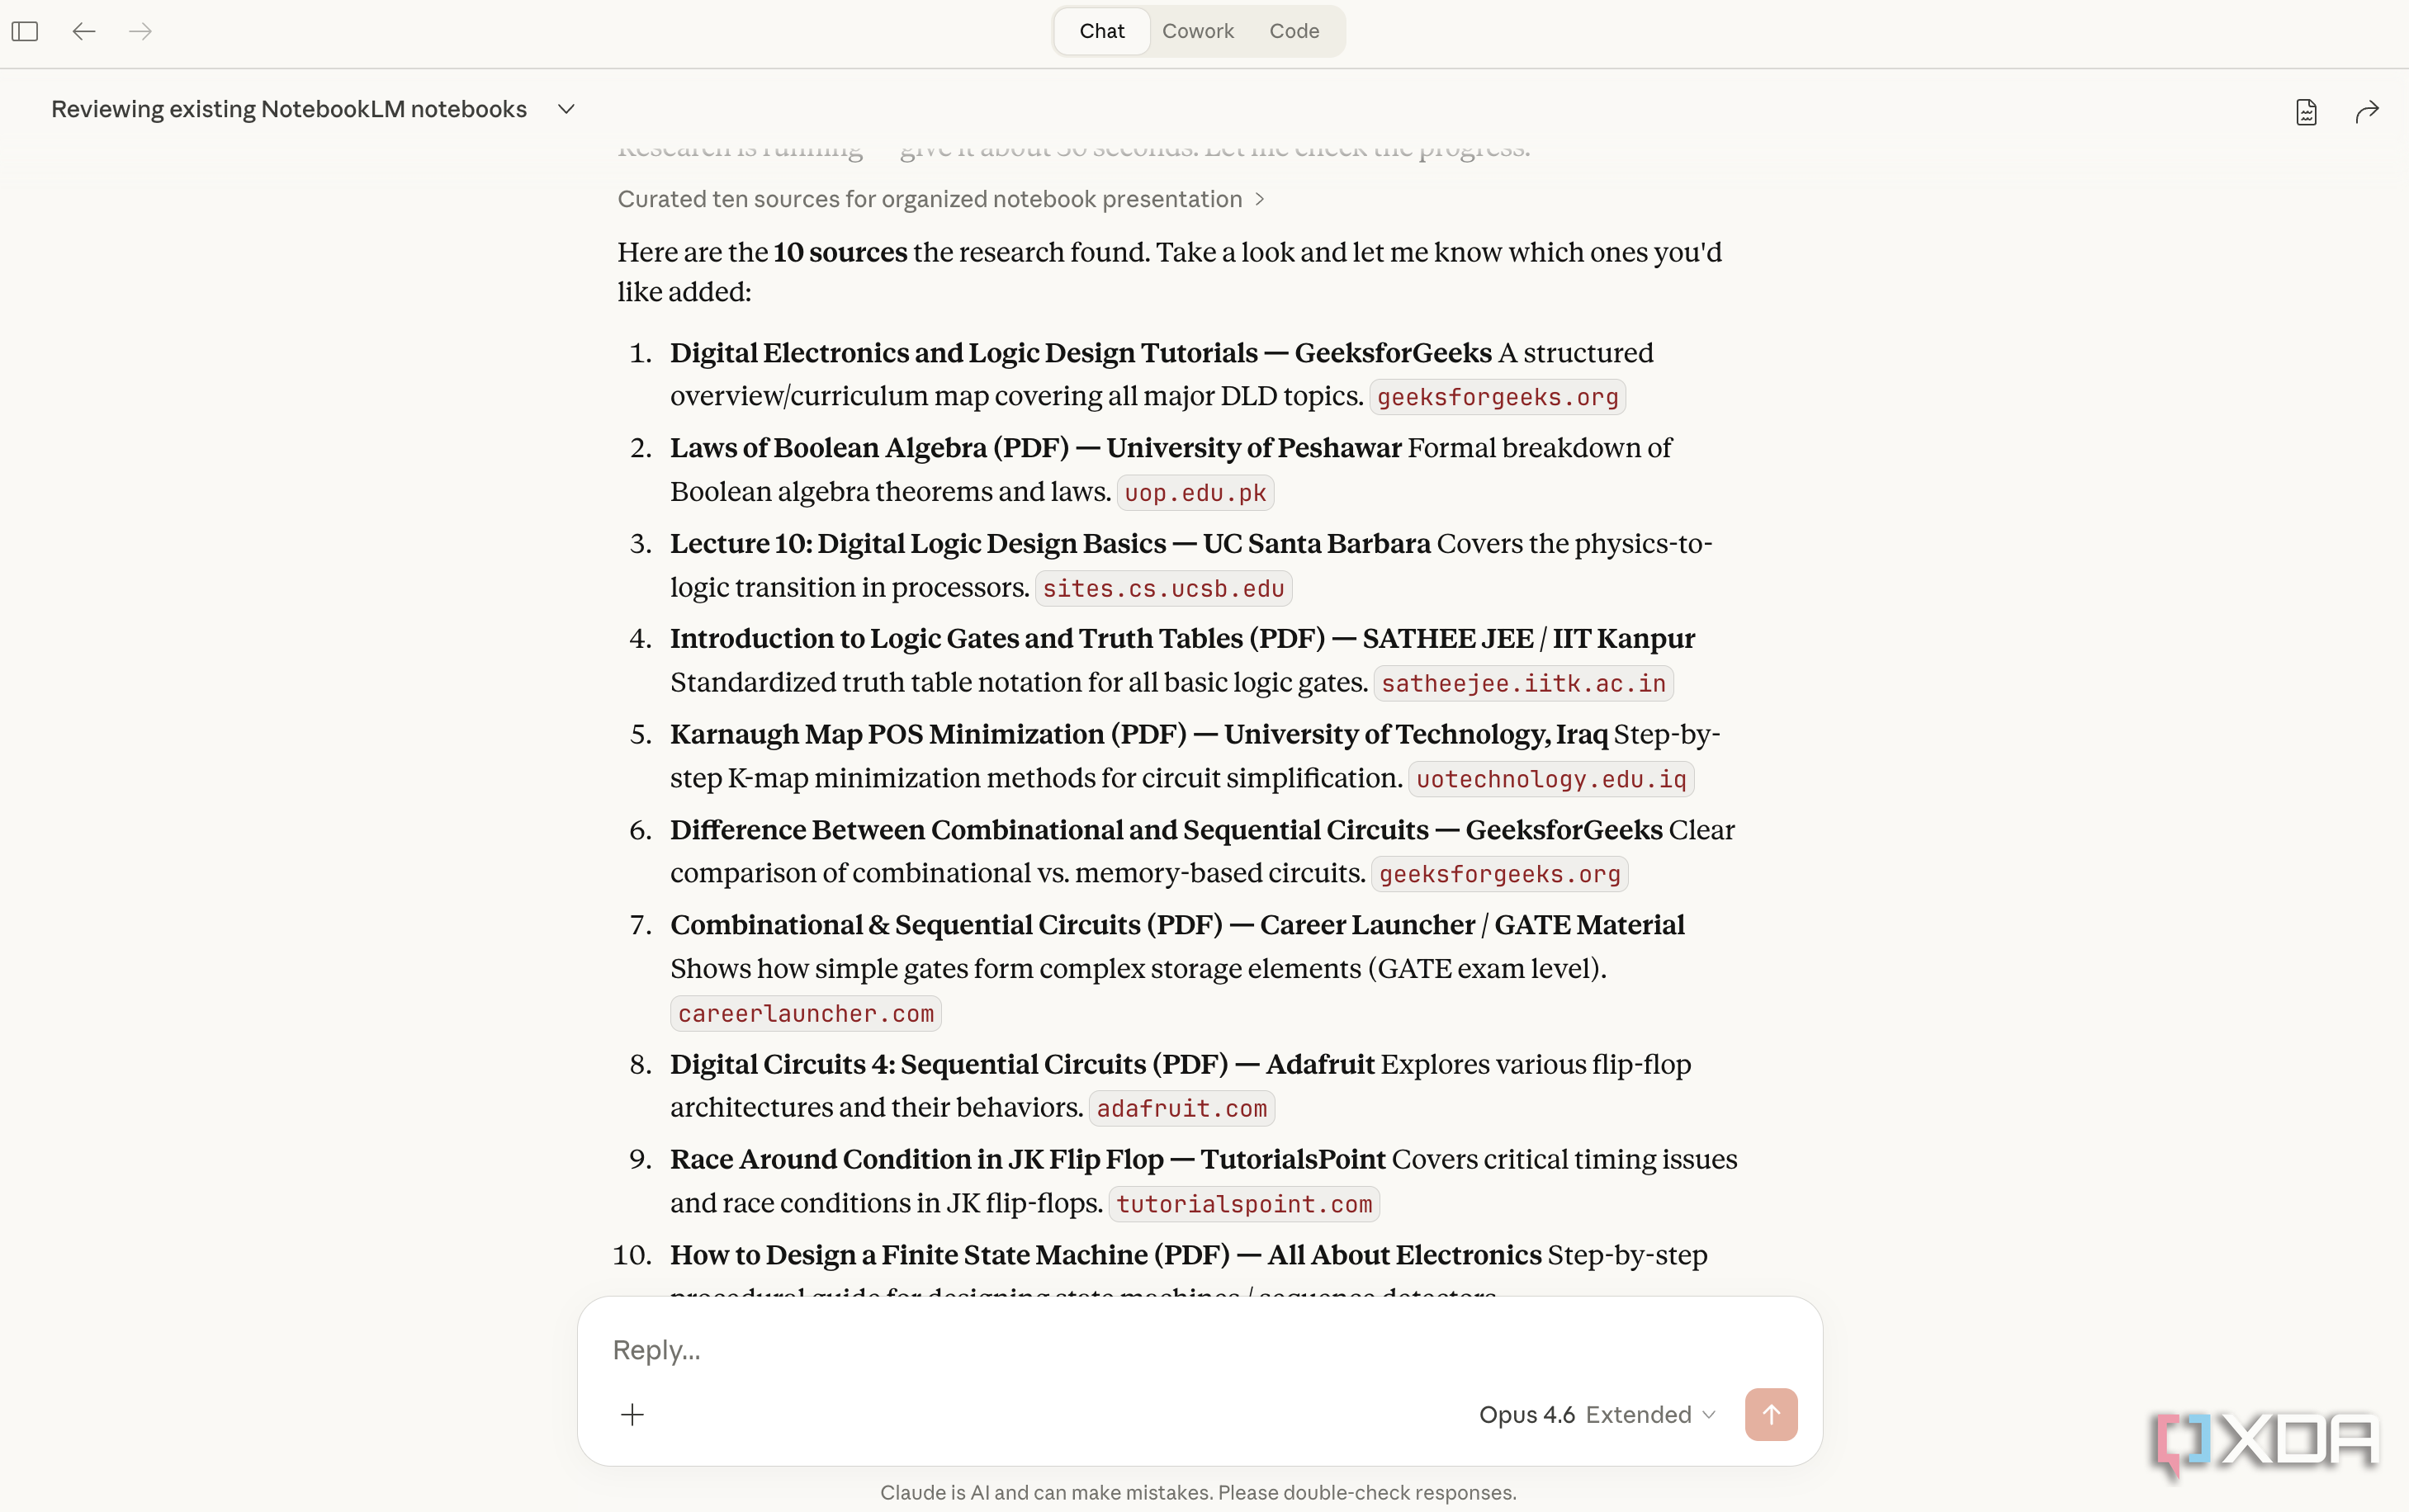Image resolution: width=2409 pixels, height=1512 pixels.
Task: Expand 'Curated ten sources' thinking summary
Action: point(941,199)
